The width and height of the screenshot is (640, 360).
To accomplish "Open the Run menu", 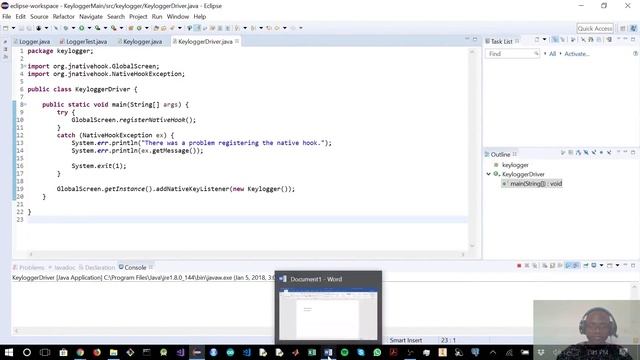I will pos(157,17).
